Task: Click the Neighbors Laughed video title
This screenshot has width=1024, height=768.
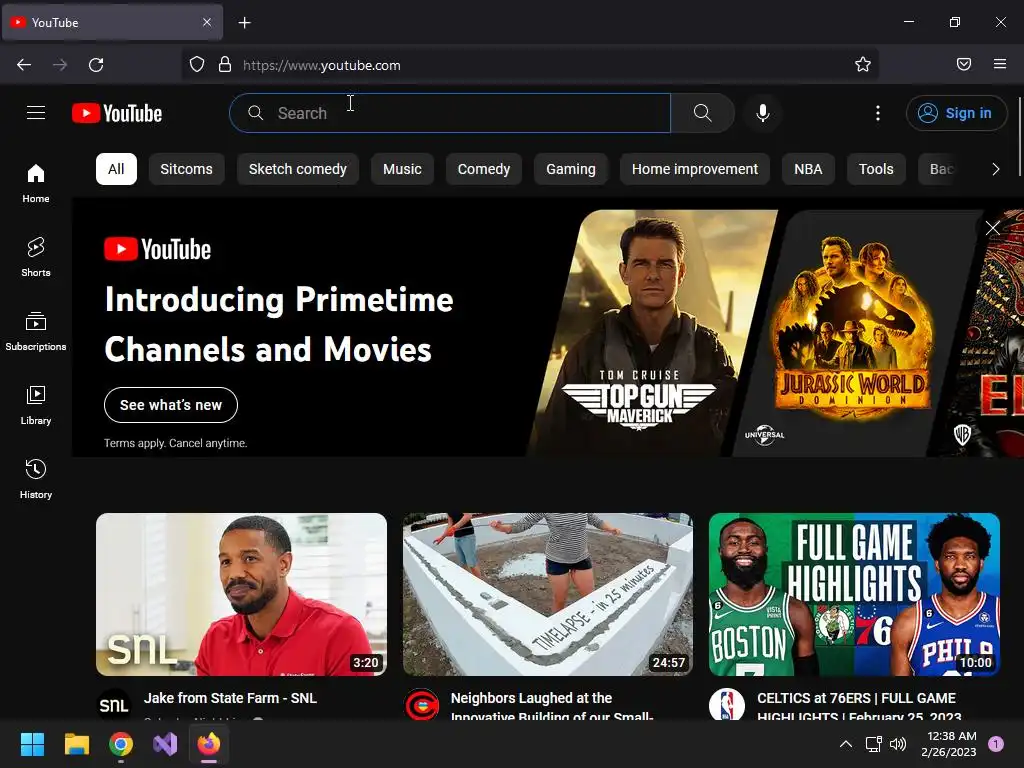Action: [552, 707]
